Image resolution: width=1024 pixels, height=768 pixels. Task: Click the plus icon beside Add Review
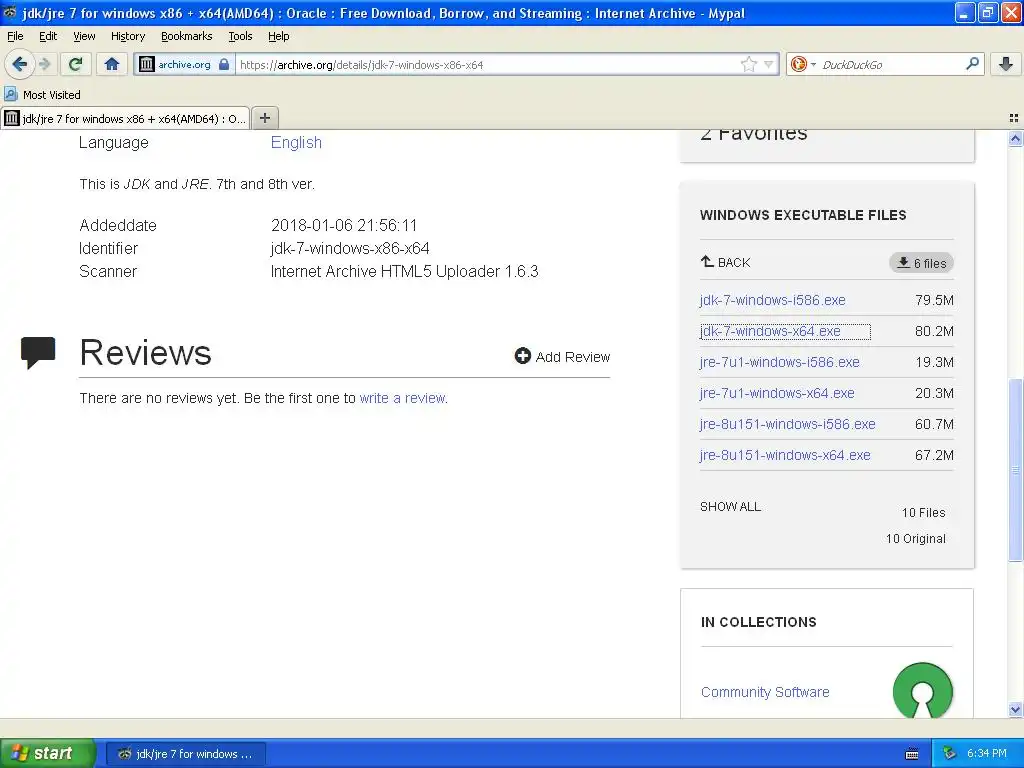tap(522, 356)
